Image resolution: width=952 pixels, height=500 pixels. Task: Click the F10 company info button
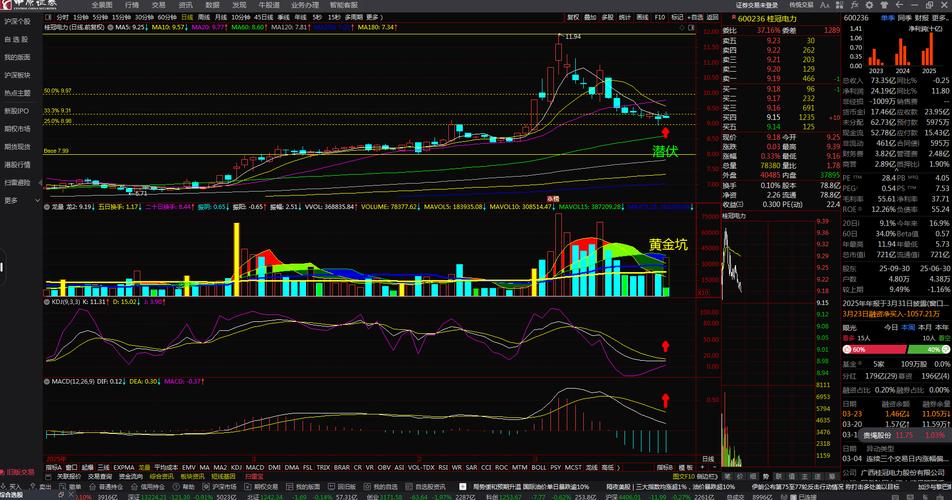(659, 17)
